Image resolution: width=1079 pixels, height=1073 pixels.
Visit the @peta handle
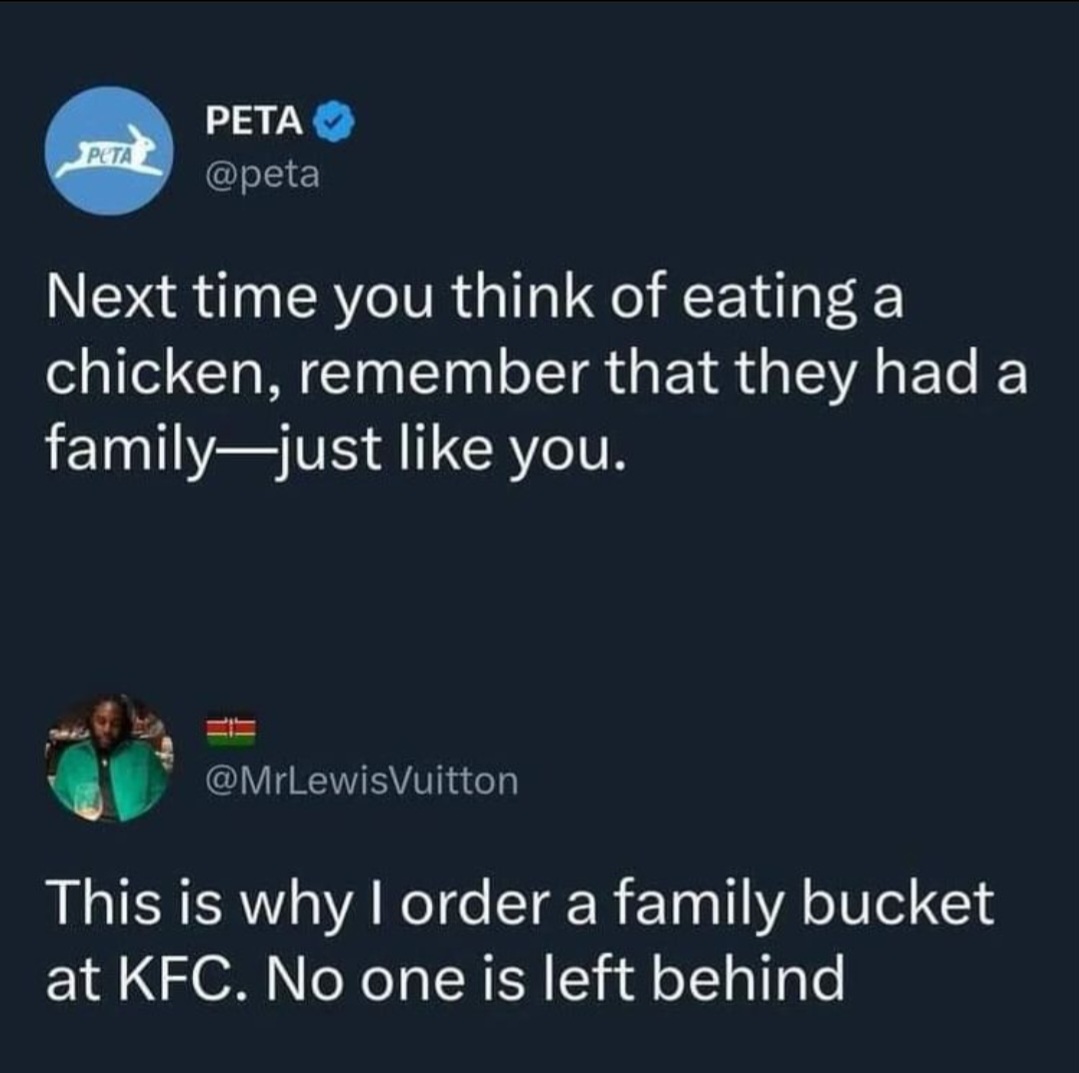click(x=263, y=175)
